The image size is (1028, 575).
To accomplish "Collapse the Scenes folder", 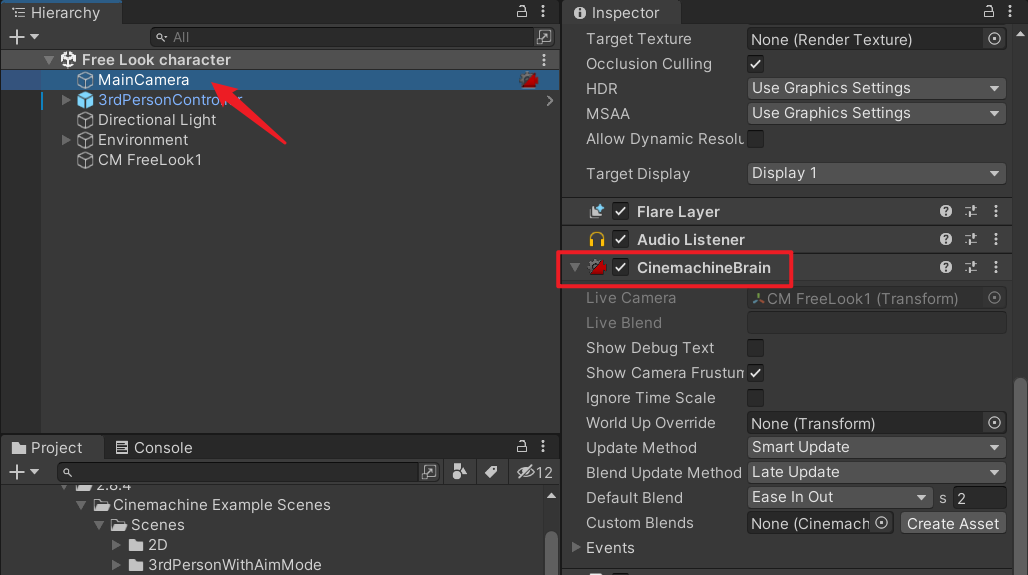I will 99,525.
